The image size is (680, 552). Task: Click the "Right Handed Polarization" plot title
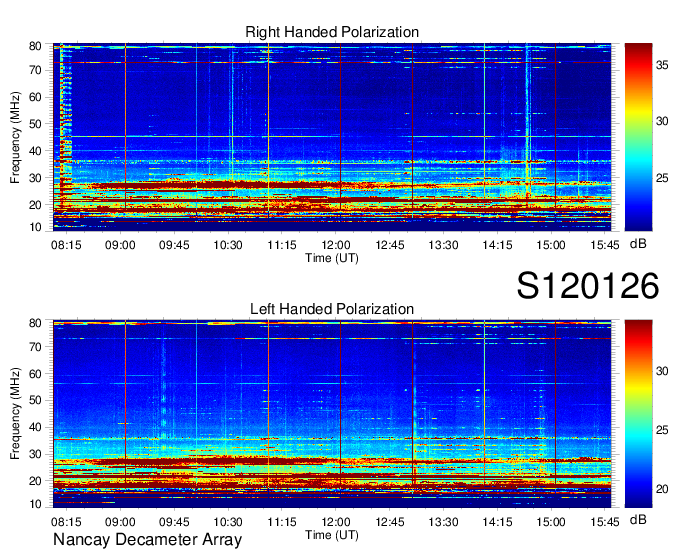pos(332,32)
